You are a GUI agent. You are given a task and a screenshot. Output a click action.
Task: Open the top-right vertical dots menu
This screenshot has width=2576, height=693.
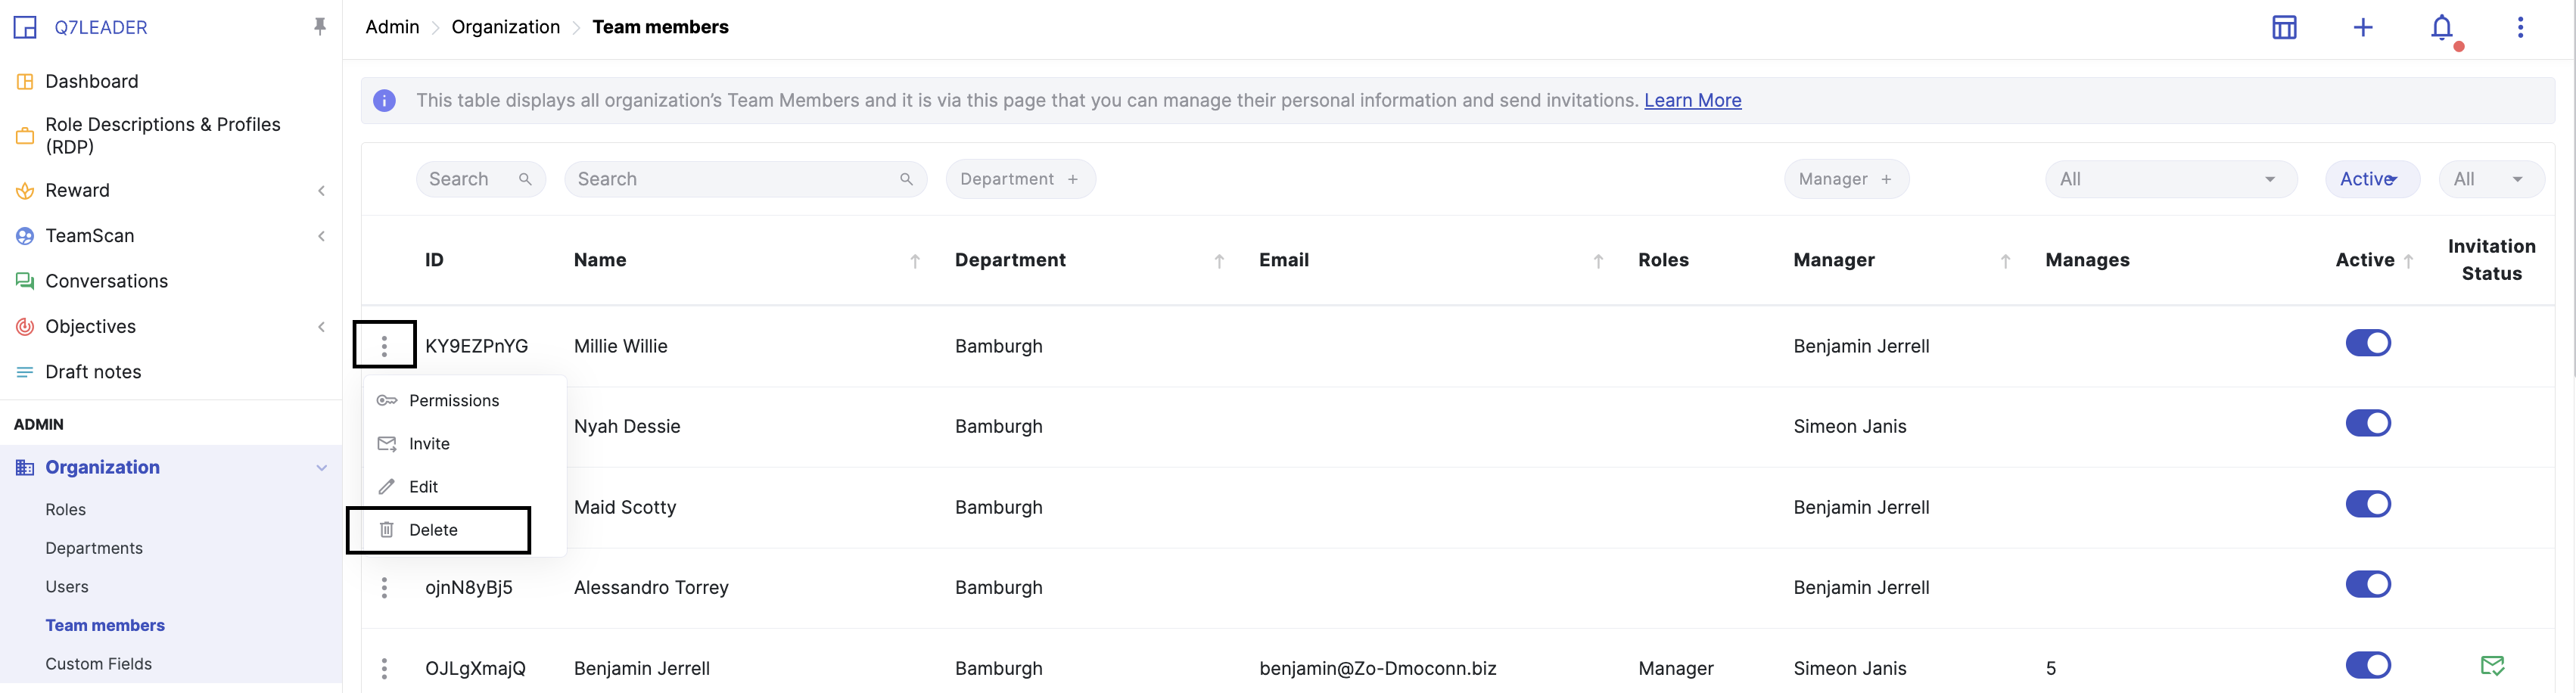(2520, 27)
